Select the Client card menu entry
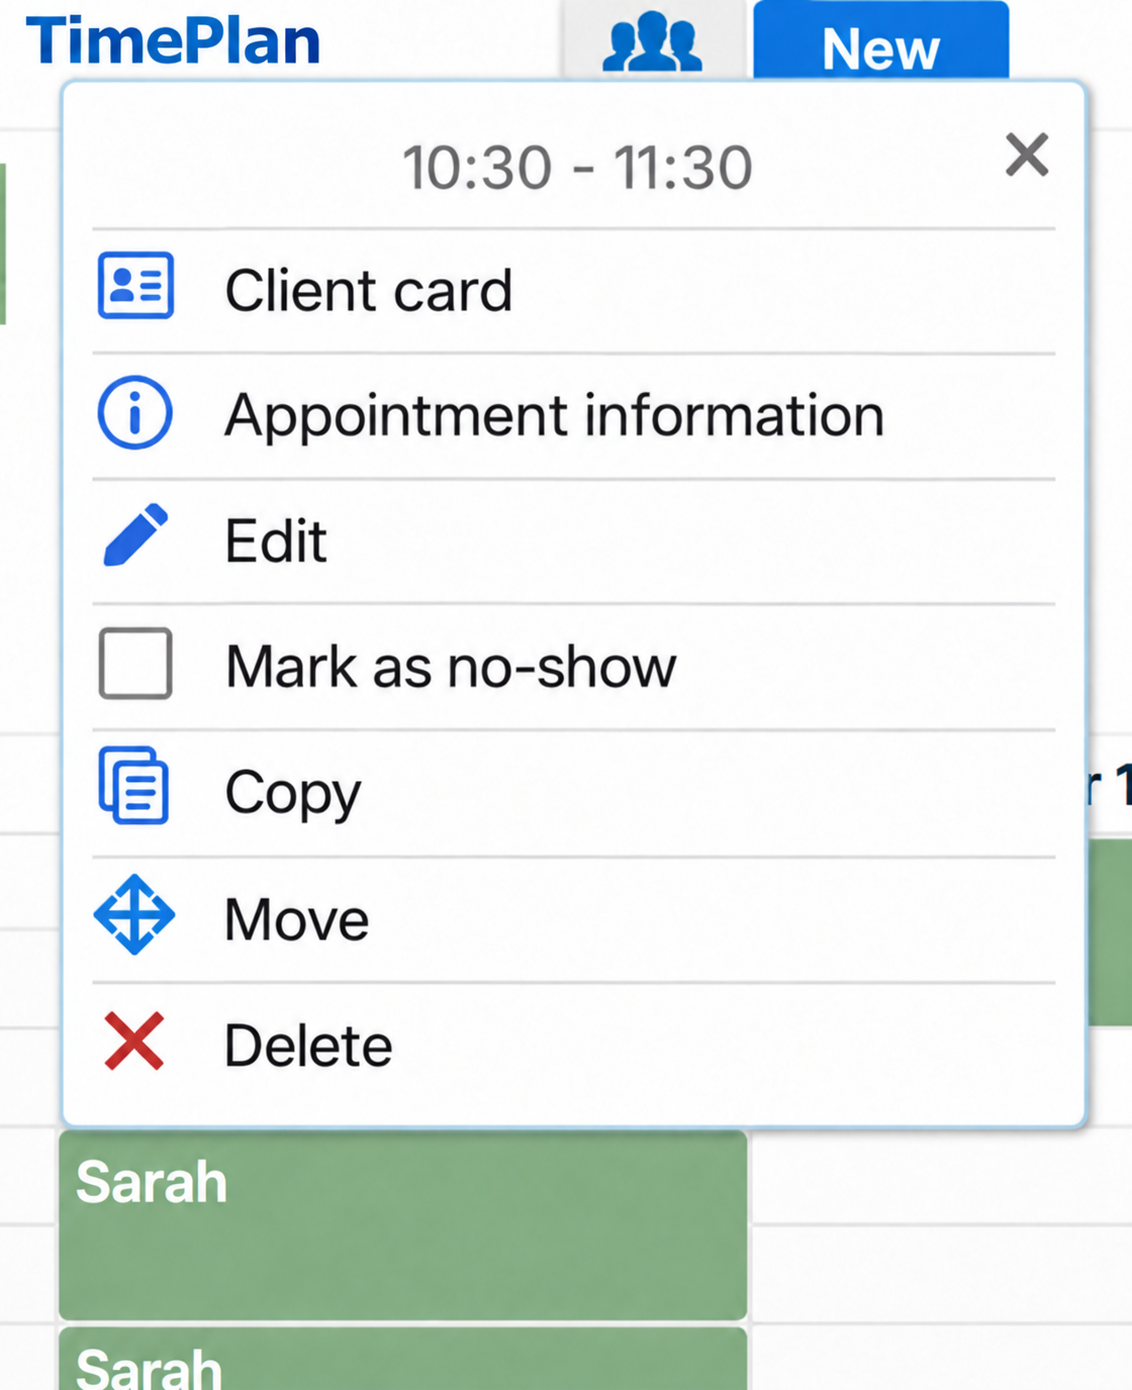 573,291
